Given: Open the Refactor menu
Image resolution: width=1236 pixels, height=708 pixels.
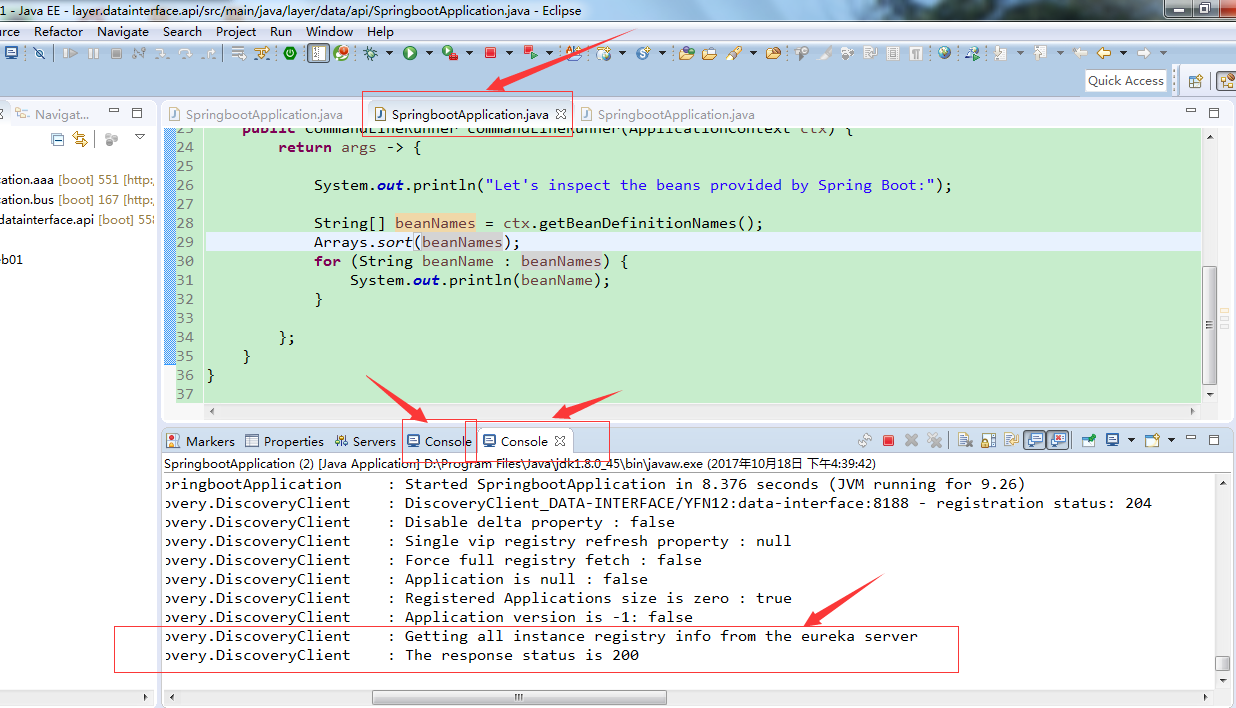Looking at the screenshot, I should coord(58,31).
